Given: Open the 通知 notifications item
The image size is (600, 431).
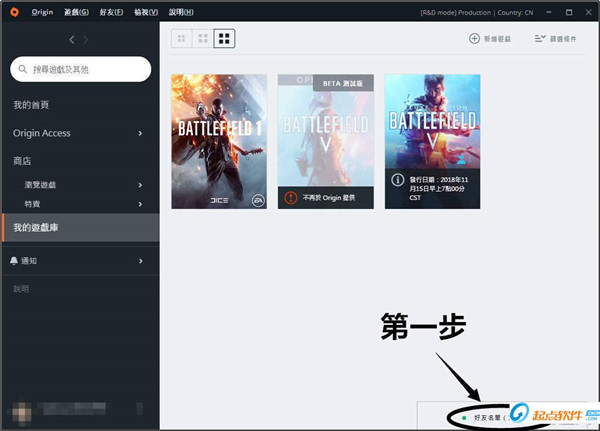Looking at the screenshot, I should [81, 261].
